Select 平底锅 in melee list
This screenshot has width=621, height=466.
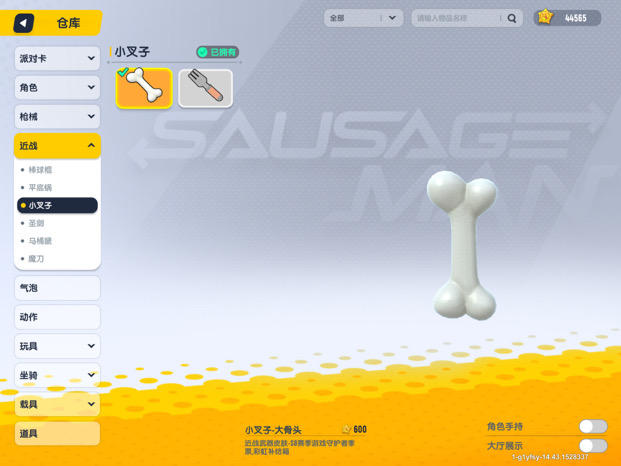40,188
